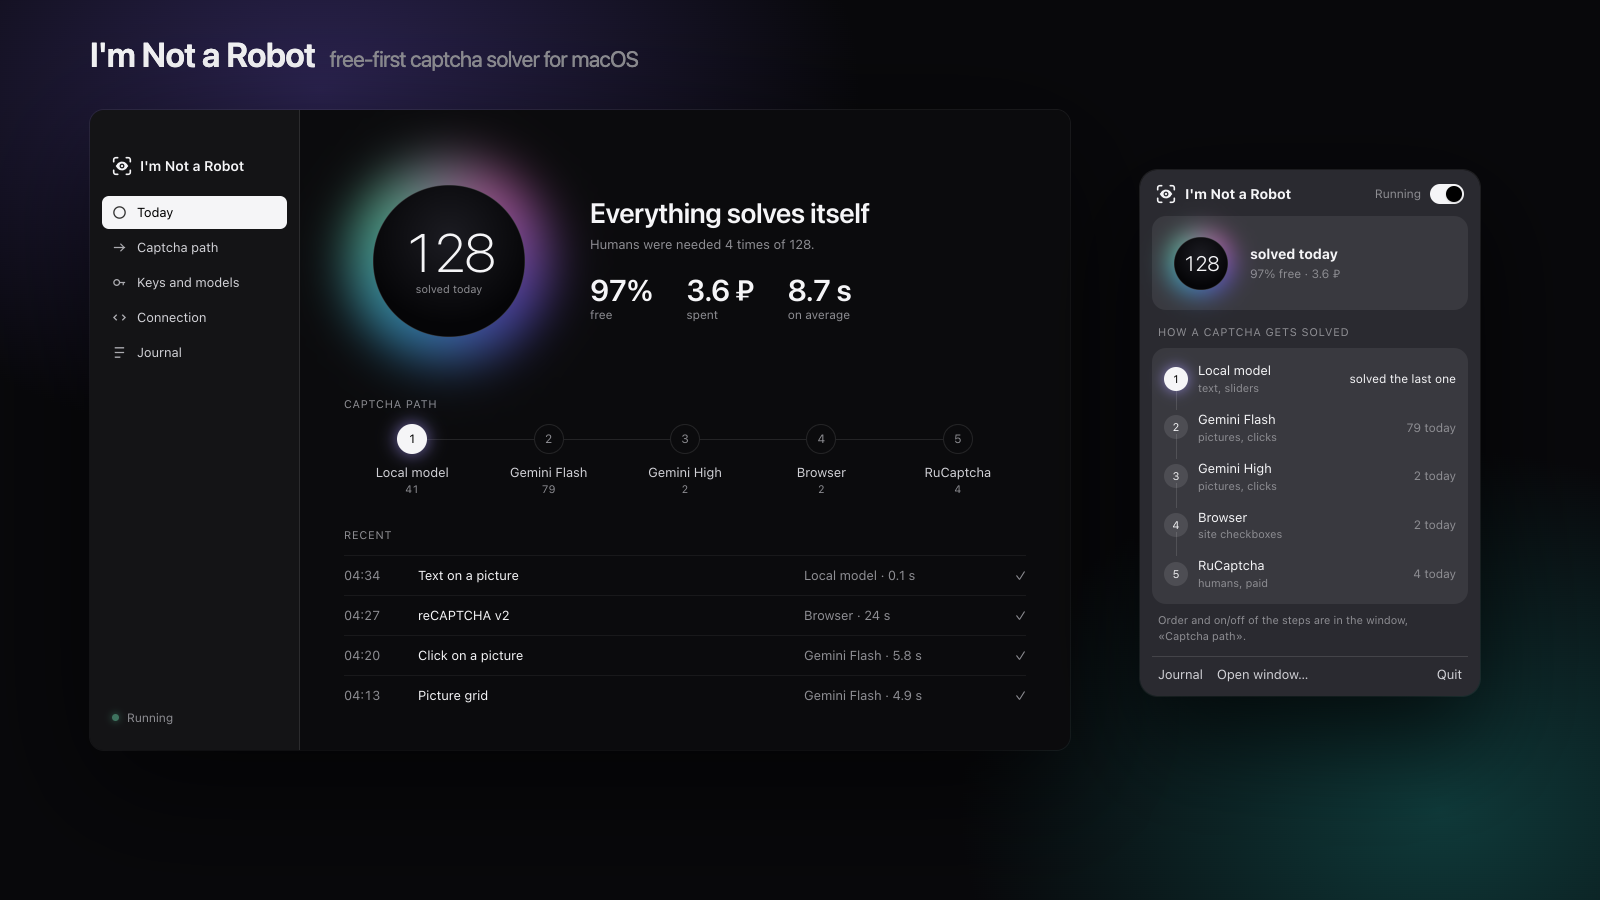Select step 3 Gemini High in captcha path
Viewport: 1600px width, 900px height.
click(x=685, y=439)
